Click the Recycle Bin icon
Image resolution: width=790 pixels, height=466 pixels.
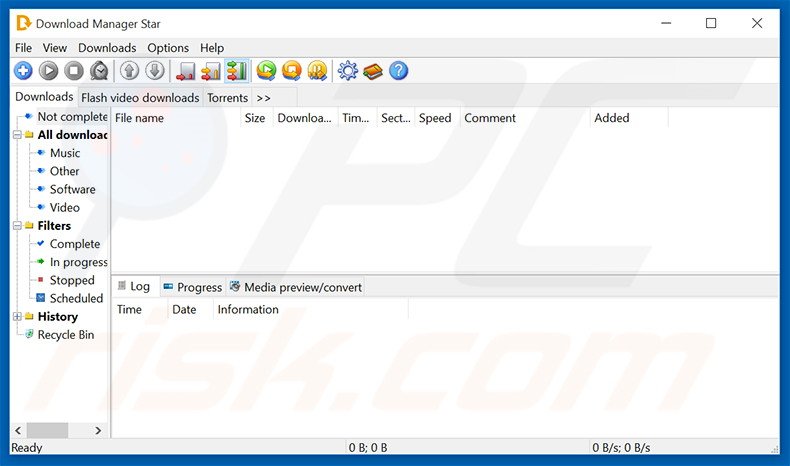(x=29, y=334)
